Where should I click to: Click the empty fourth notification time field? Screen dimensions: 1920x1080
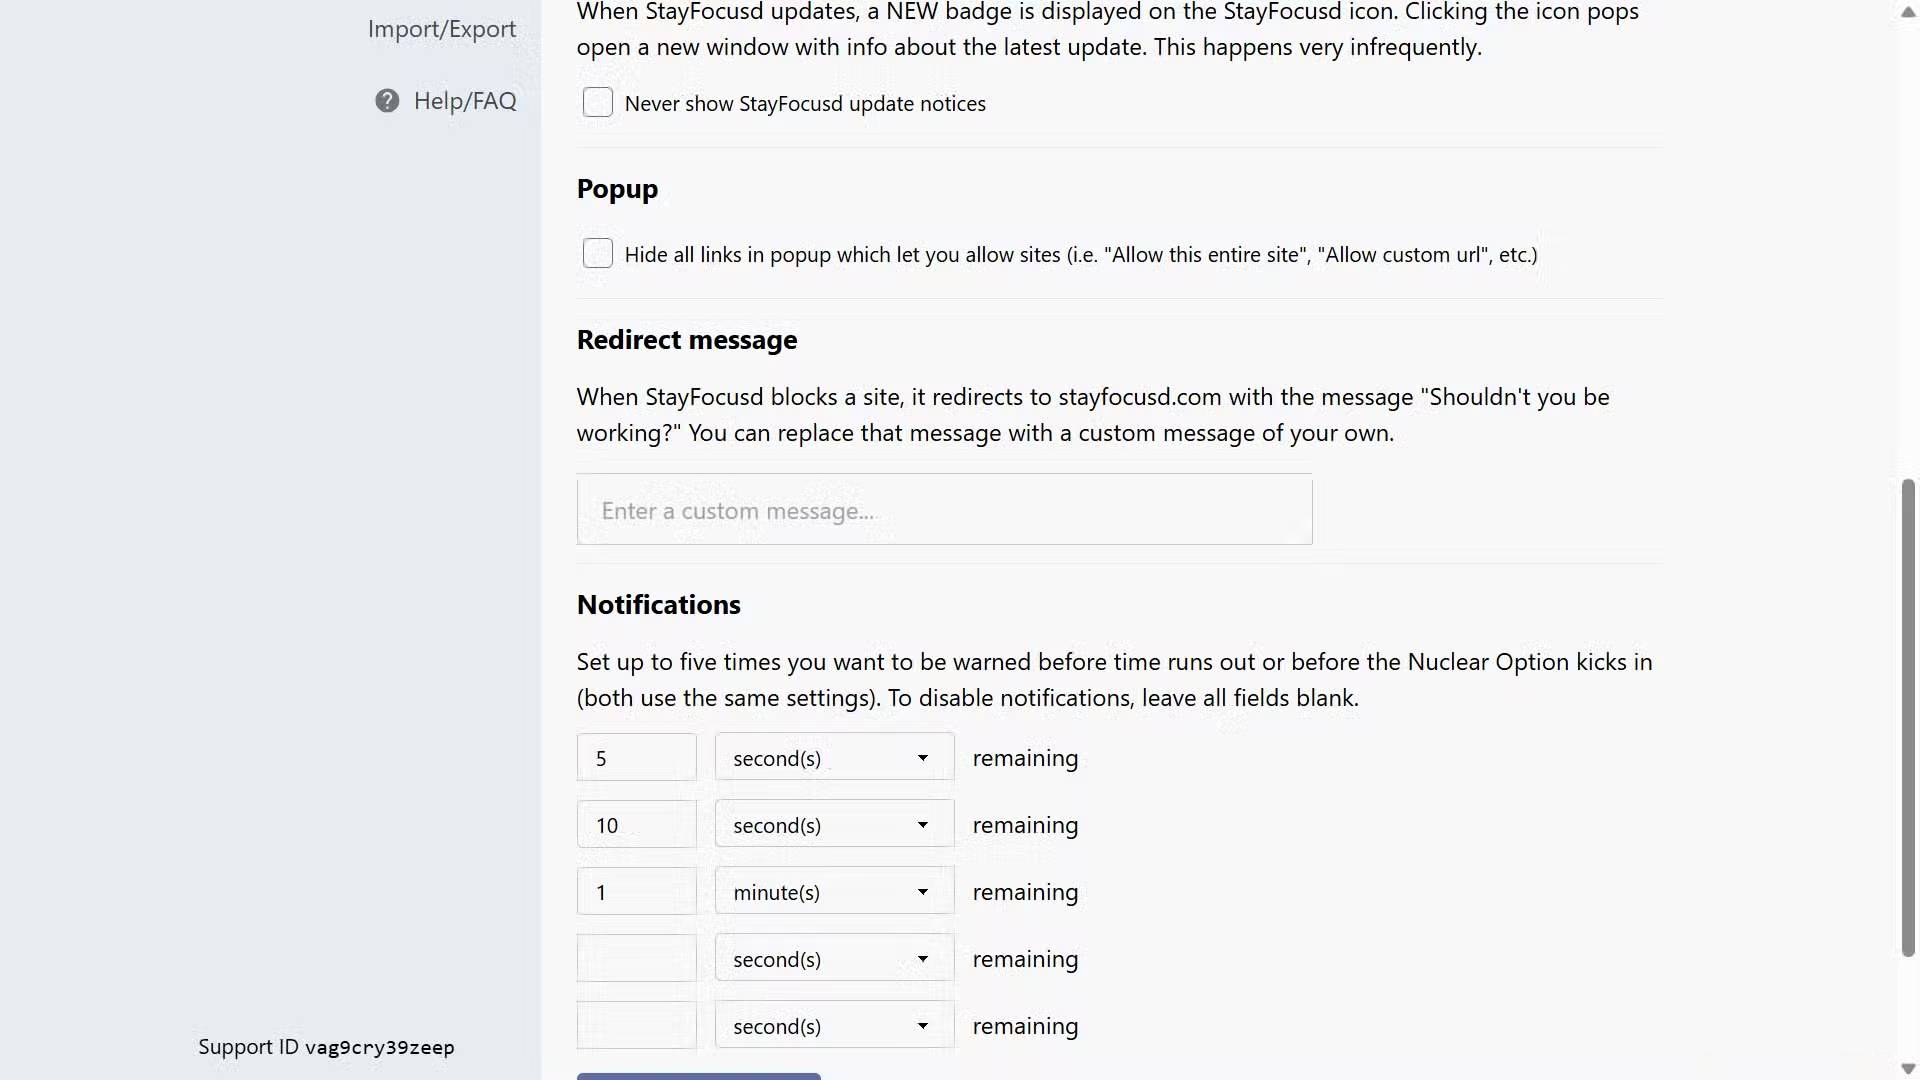coord(637,959)
